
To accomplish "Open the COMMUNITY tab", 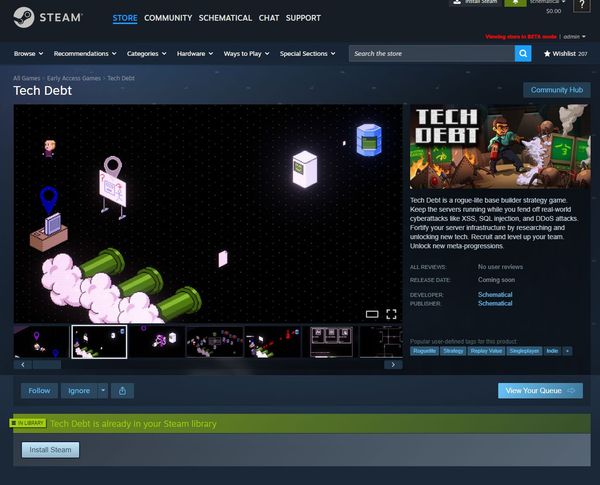I will pos(168,18).
